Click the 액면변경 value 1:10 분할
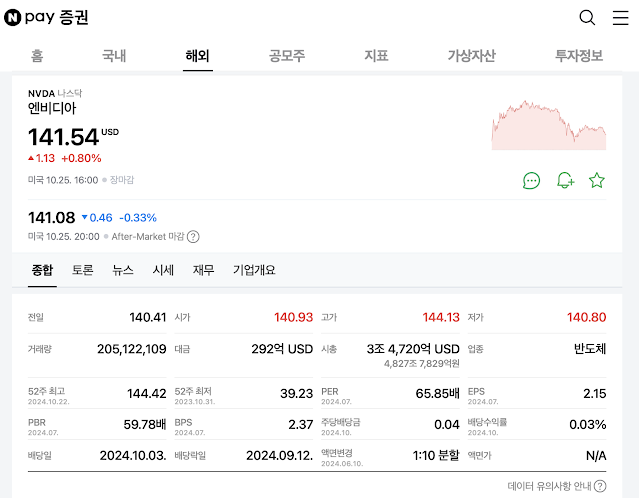The height and width of the screenshot is (498, 639). tap(436, 456)
